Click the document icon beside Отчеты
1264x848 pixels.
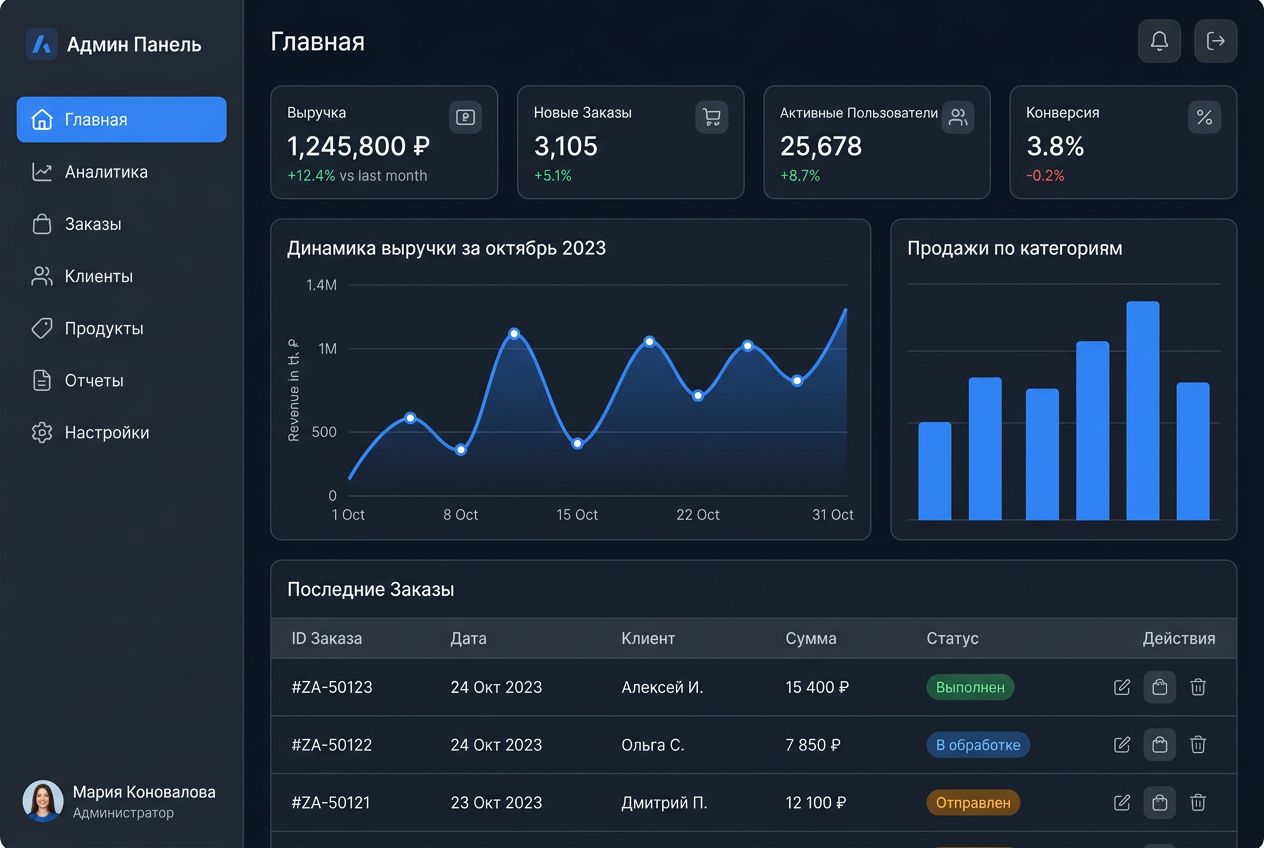42,380
